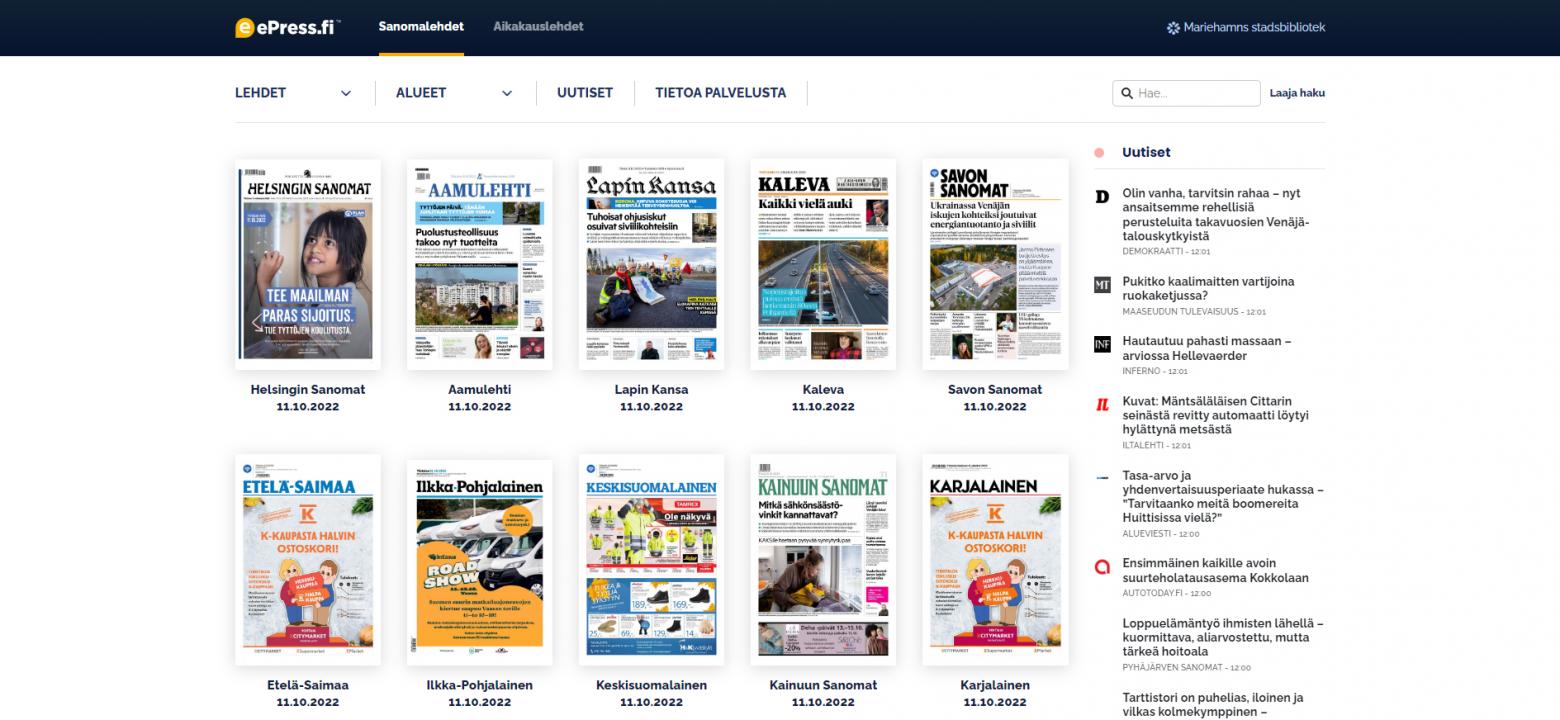1560x720 pixels.
Task: Click the Karjalainen title text
Action: pyautogui.click(x=995, y=686)
